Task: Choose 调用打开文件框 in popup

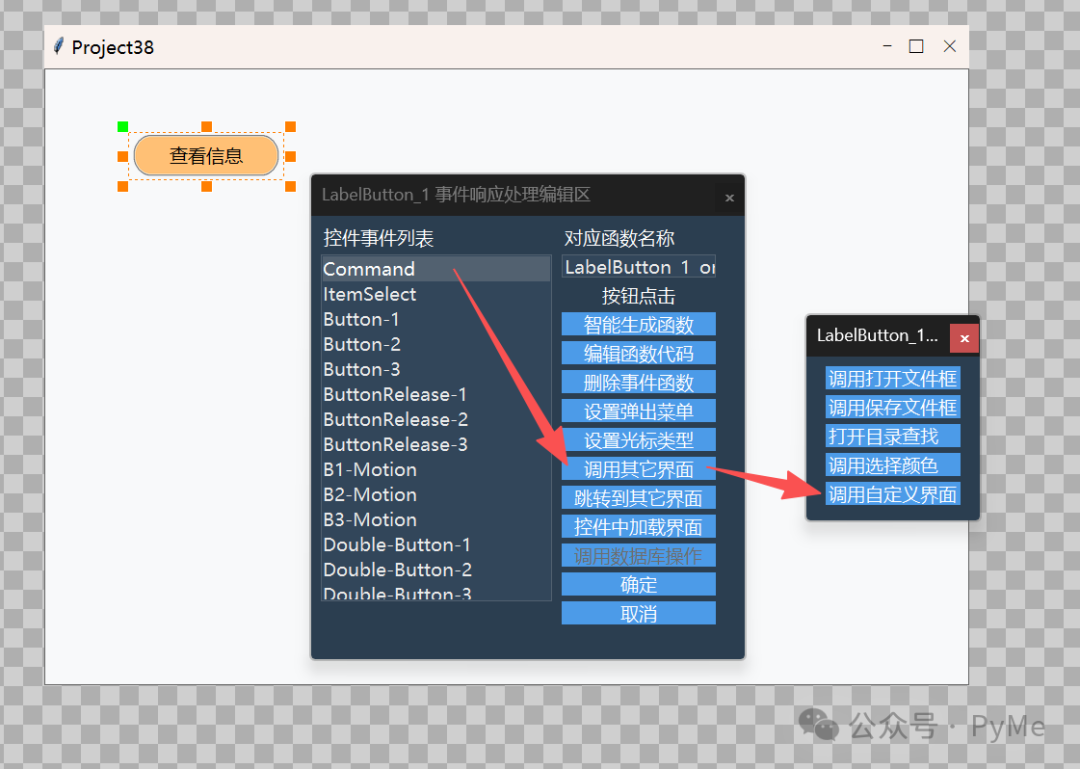Action: [893, 378]
